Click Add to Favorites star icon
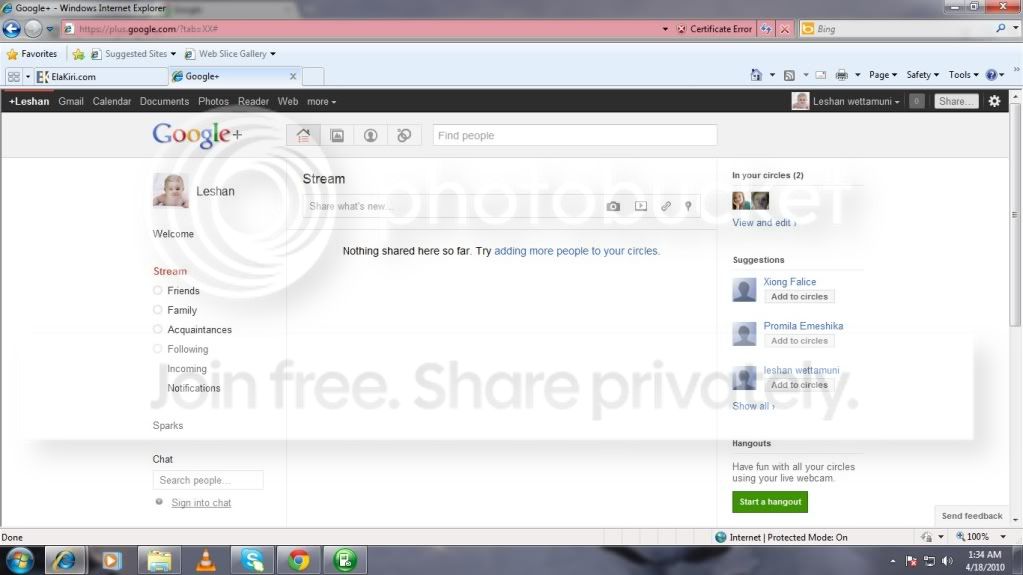 78,54
